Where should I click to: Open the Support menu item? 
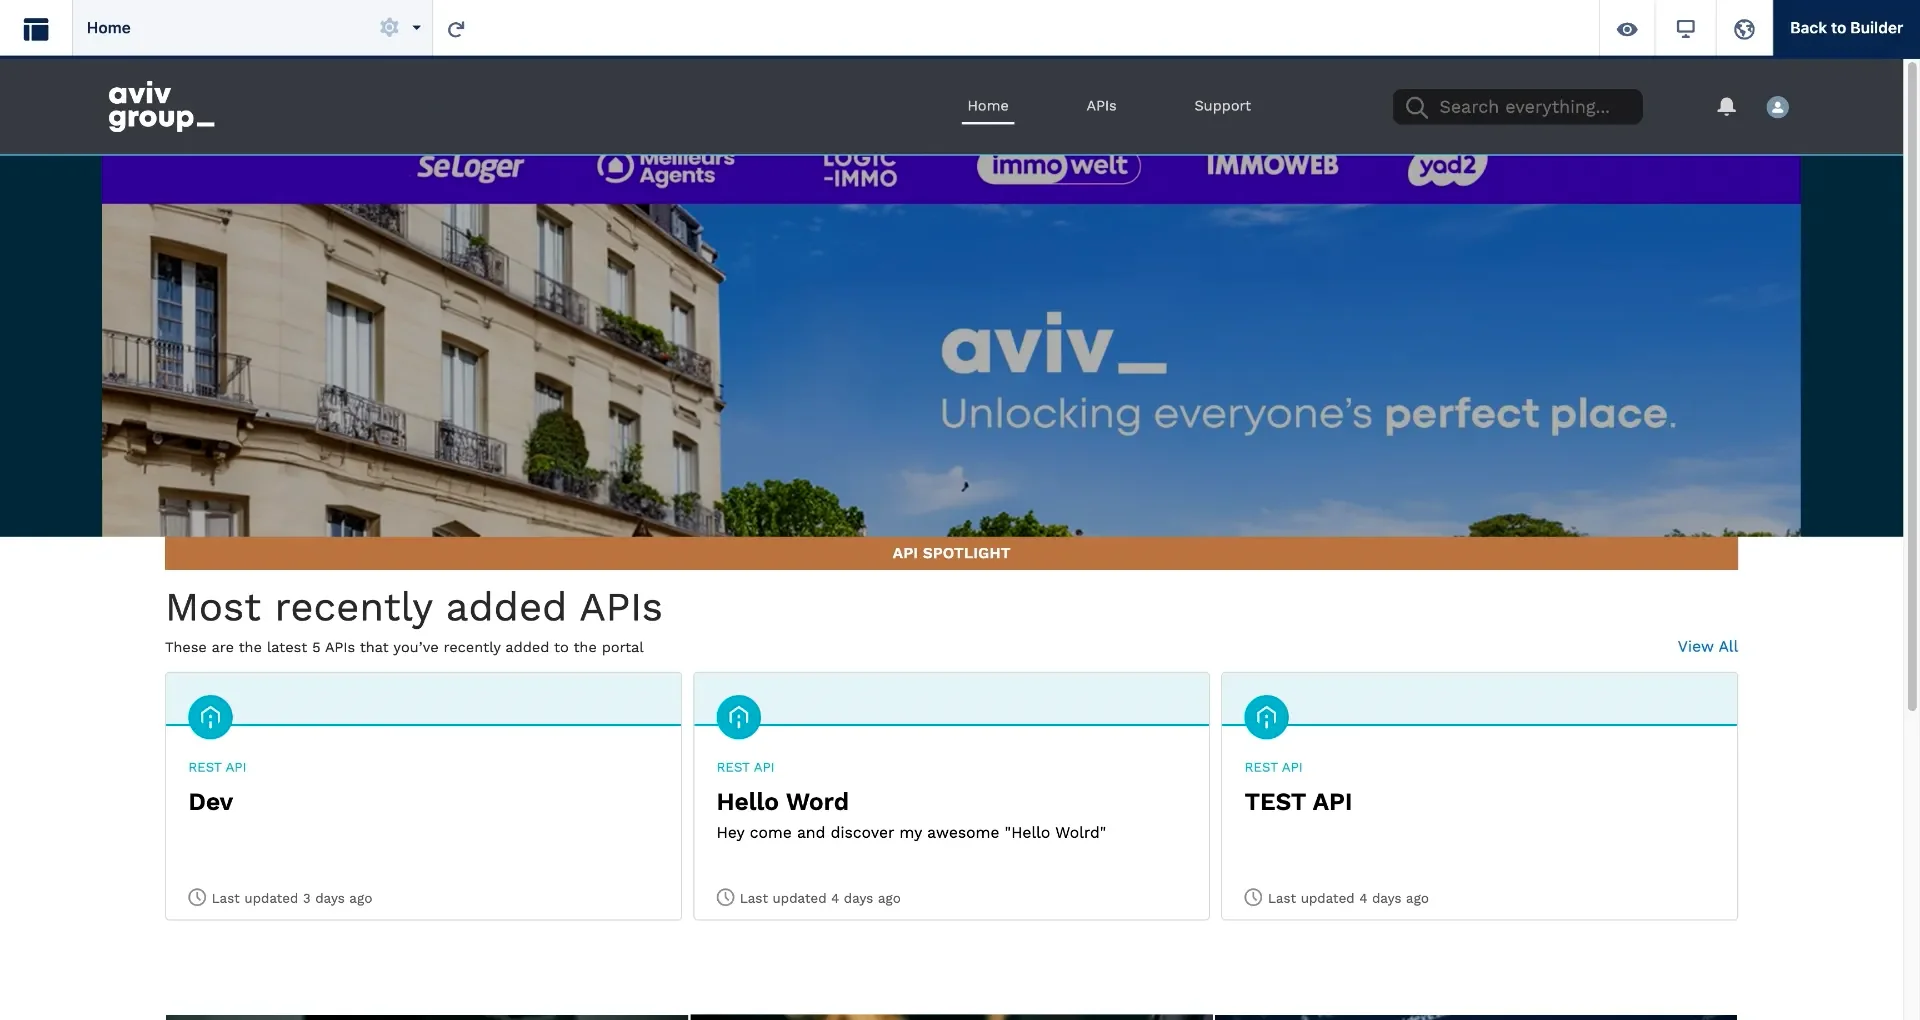[1222, 106]
